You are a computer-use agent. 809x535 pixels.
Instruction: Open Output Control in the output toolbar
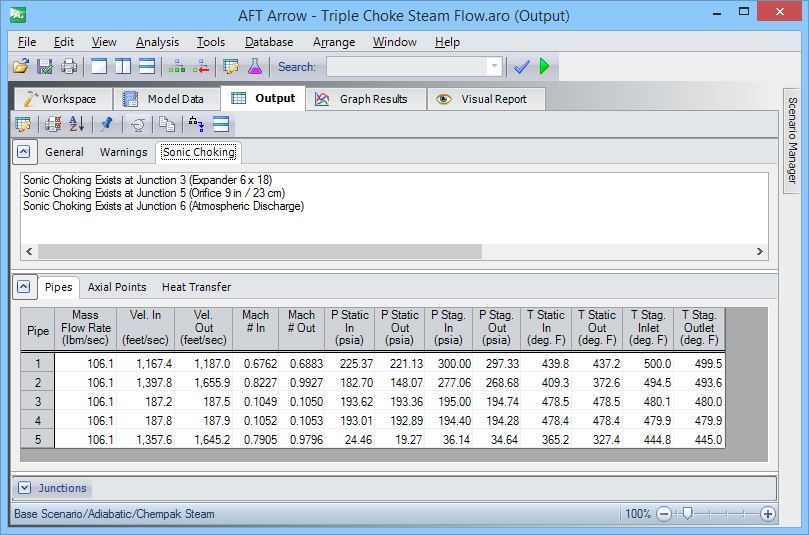click(x=23, y=124)
